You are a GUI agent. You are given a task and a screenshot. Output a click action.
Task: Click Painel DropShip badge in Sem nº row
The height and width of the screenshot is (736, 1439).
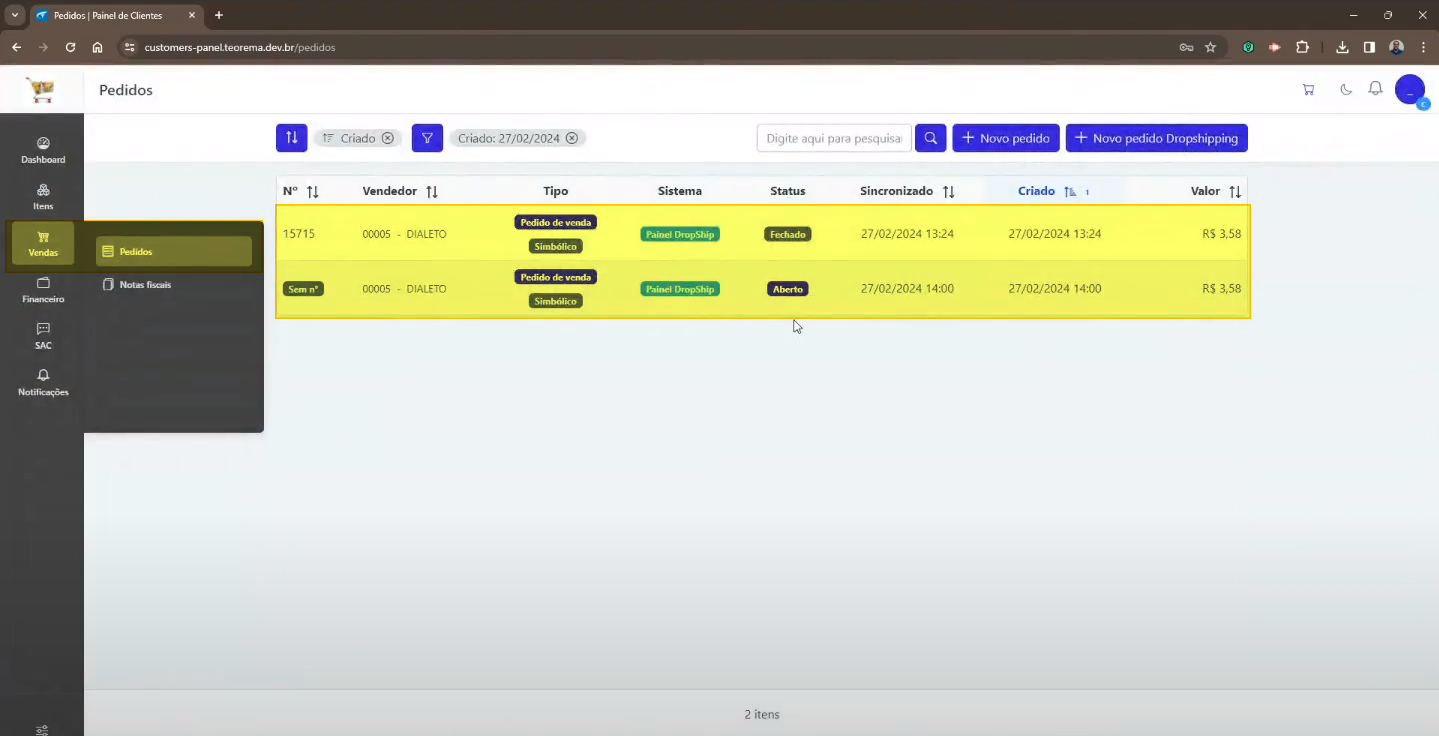click(680, 289)
